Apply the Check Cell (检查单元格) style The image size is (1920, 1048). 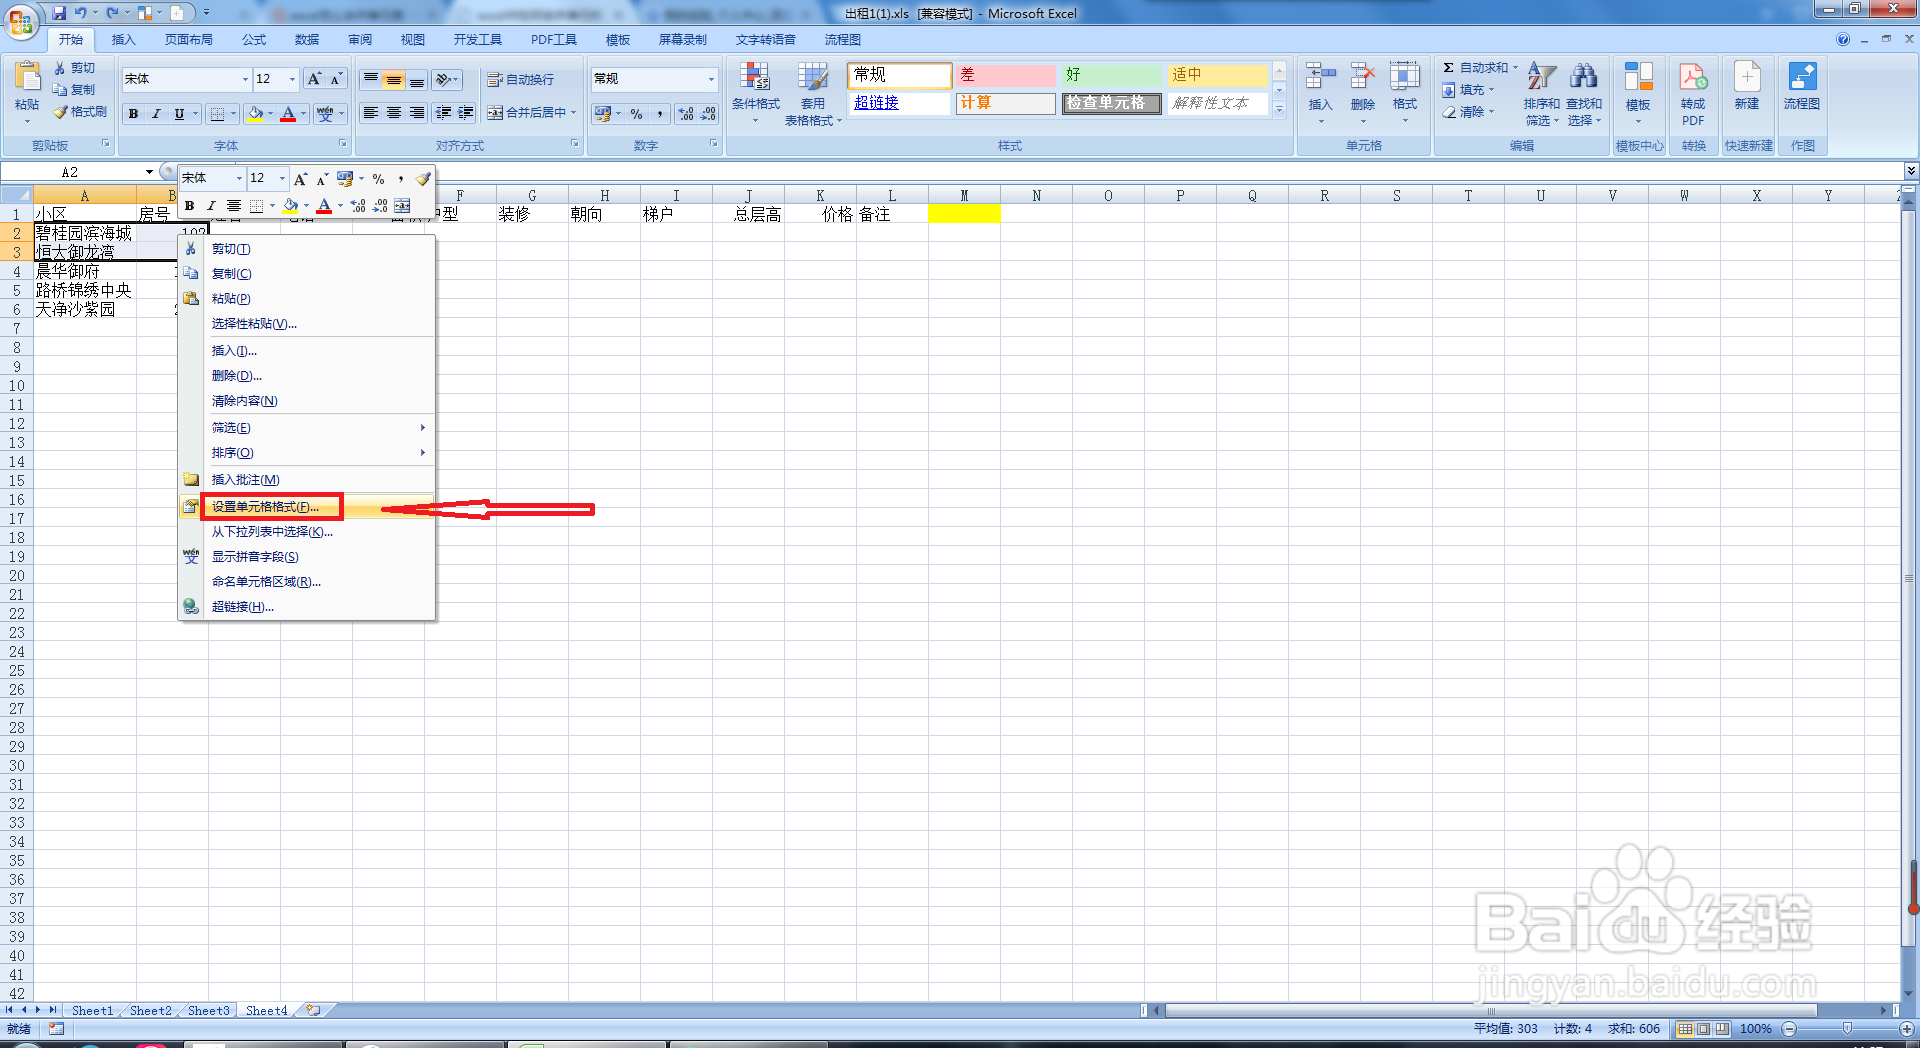(x=1112, y=103)
